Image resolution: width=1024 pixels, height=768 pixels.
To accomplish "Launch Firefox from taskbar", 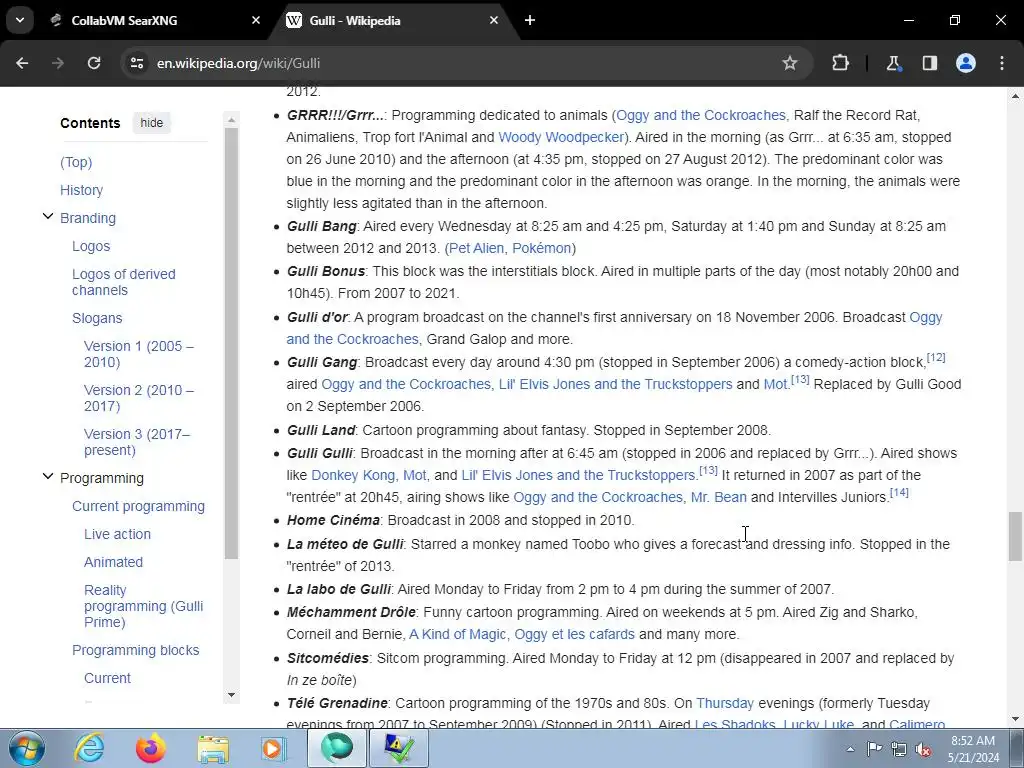I will (x=151, y=748).
